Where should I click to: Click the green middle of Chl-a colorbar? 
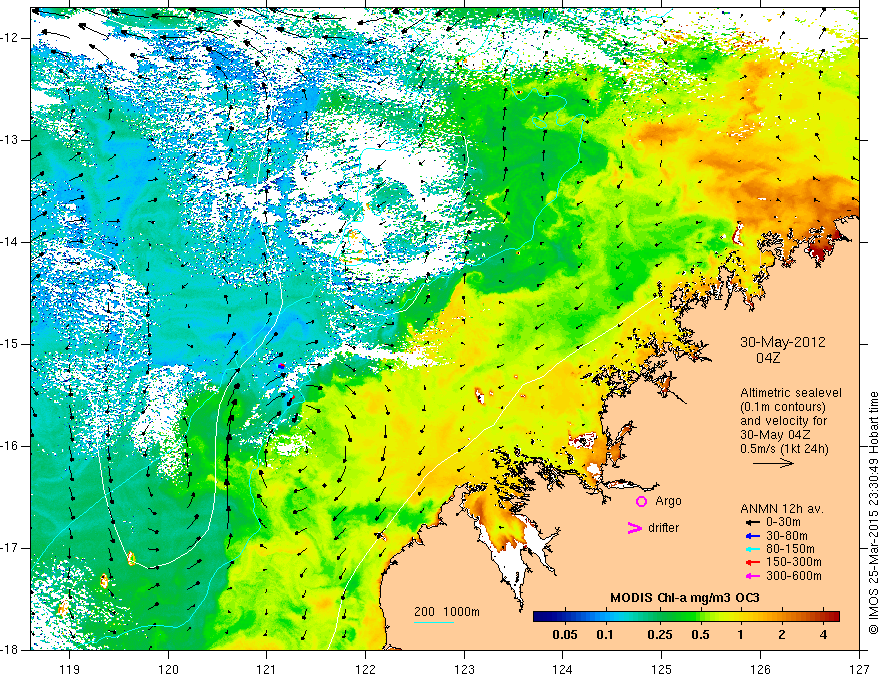[x=686, y=617]
